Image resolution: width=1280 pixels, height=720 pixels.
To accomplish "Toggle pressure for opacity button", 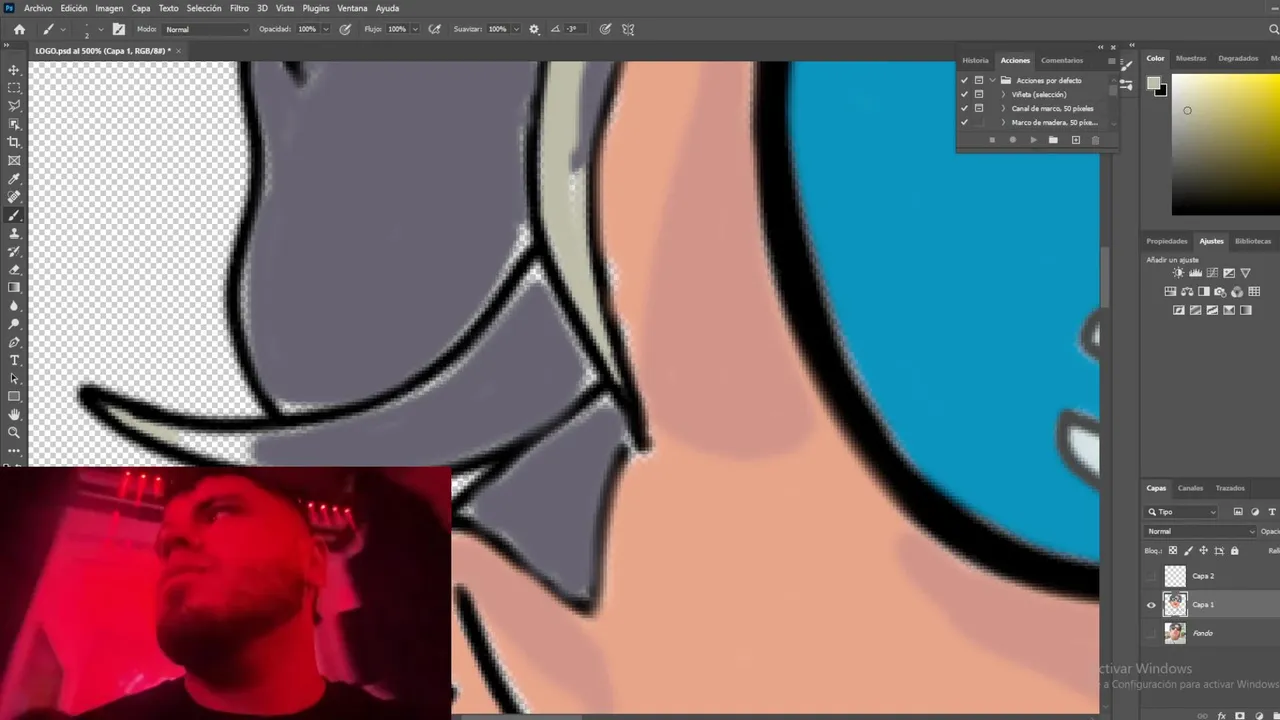I will coord(345,29).
